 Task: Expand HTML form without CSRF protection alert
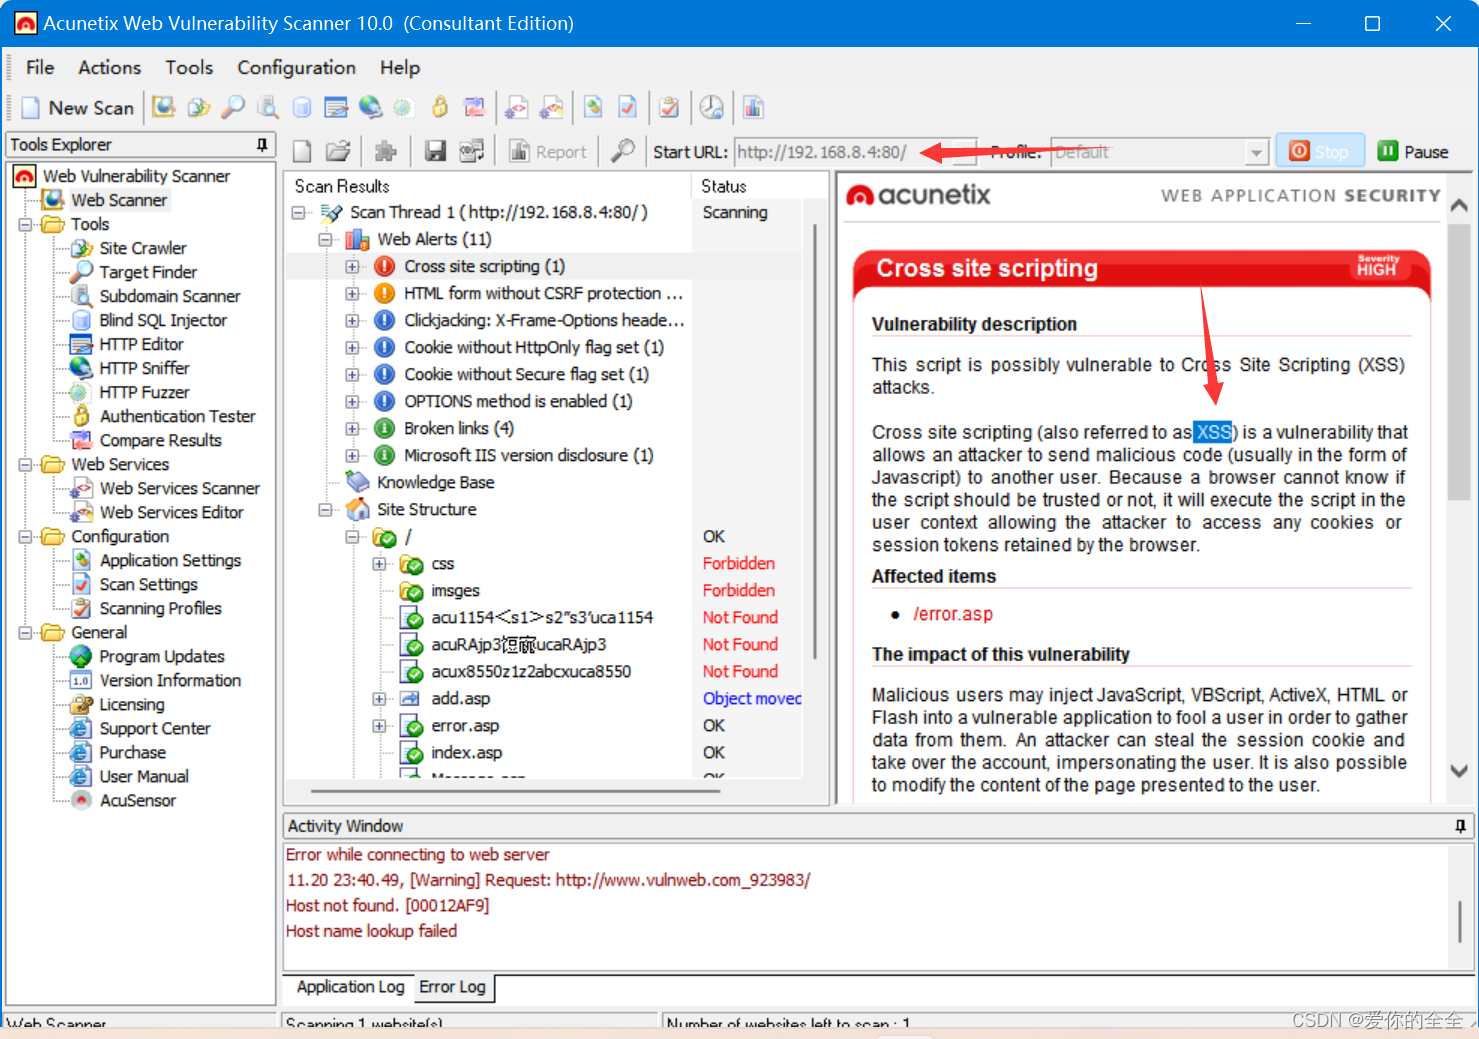[x=352, y=294]
